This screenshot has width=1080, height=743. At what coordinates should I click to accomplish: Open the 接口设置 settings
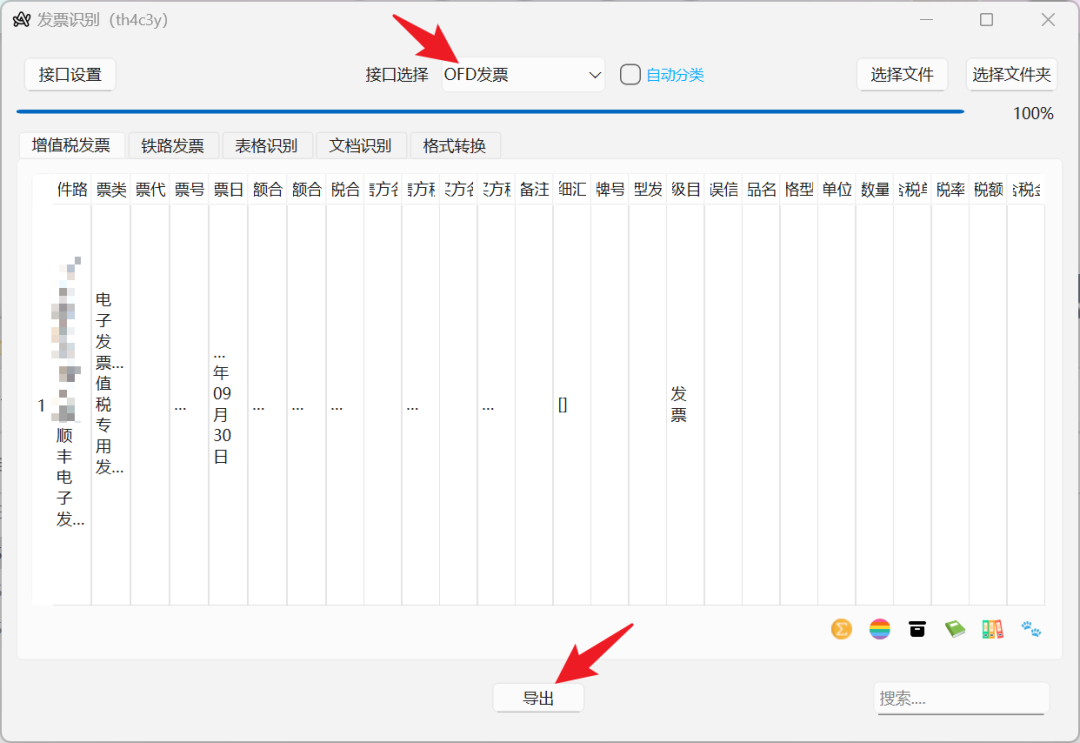pos(69,74)
